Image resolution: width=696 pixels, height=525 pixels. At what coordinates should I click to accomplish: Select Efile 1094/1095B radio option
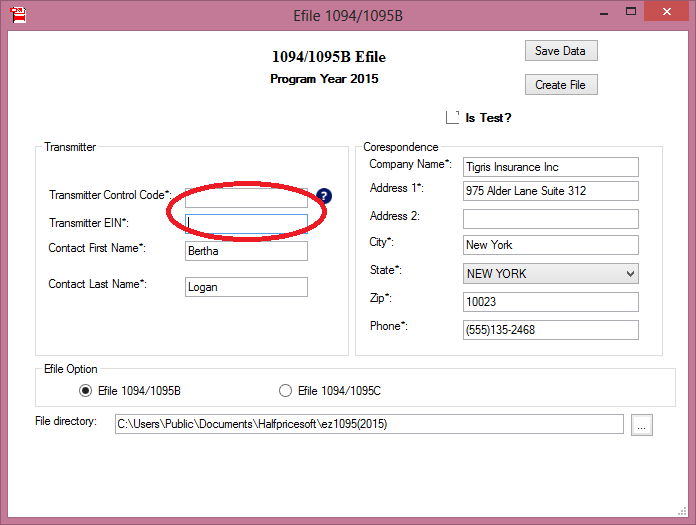pyautogui.click(x=86, y=391)
